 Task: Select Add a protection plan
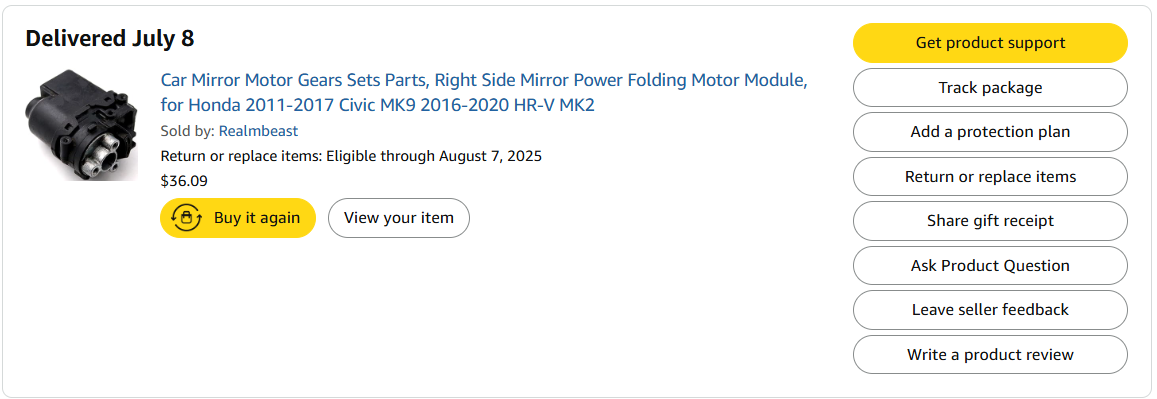(990, 132)
